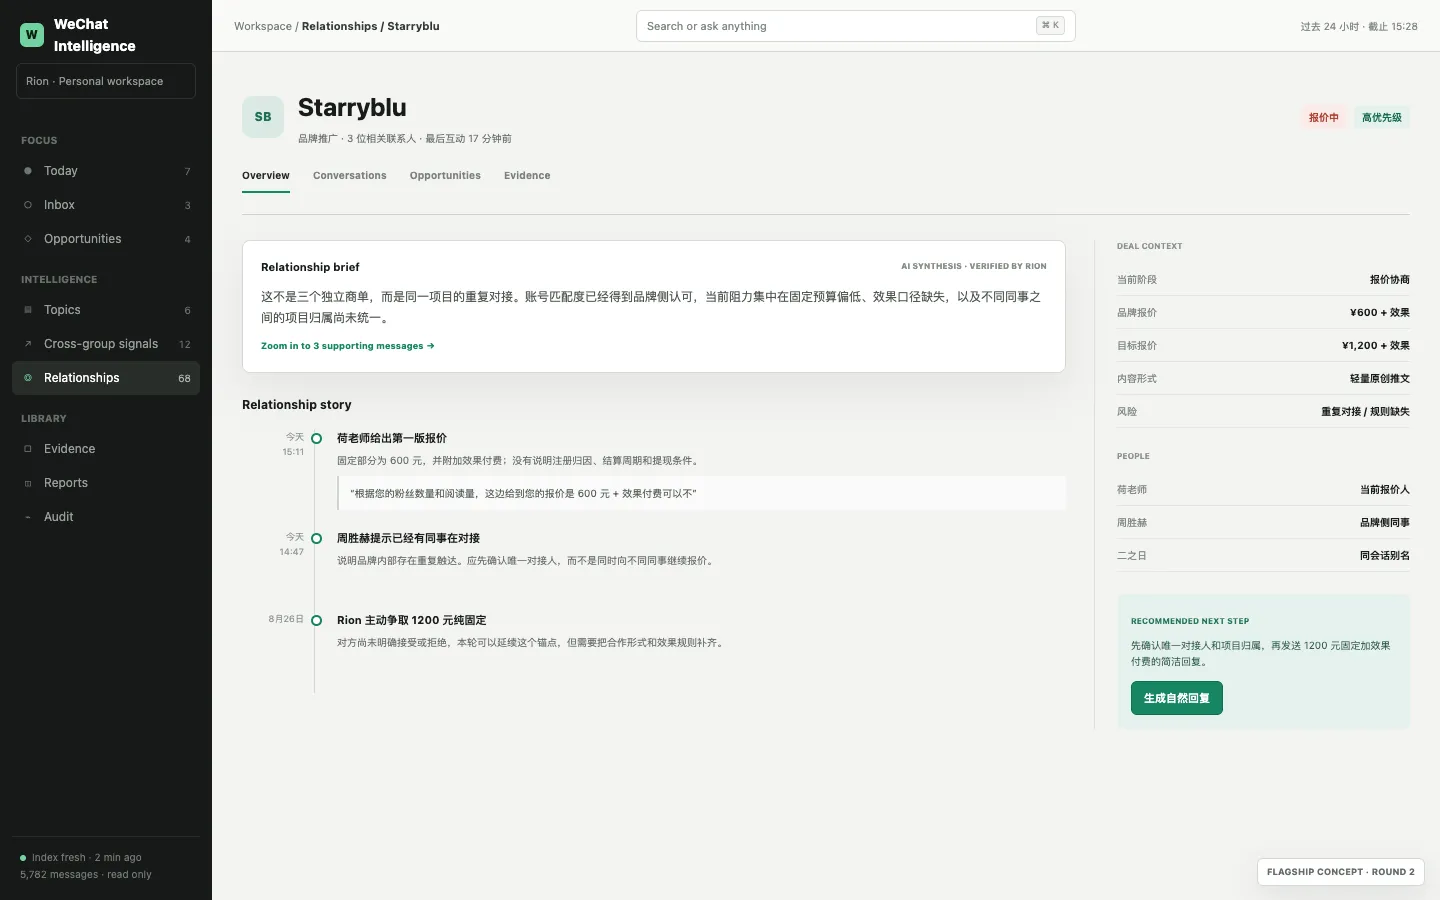This screenshot has width=1440, height=900.
Task: Open Zoom in to 3 supporting messages link
Action: 348,346
